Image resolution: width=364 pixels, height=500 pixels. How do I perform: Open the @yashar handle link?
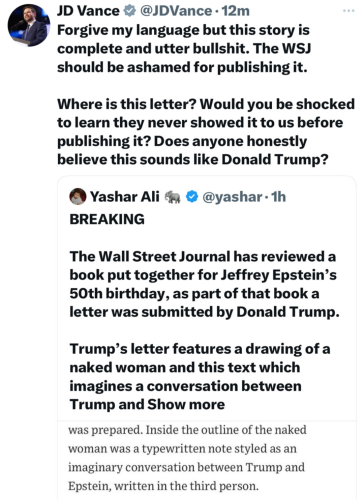pos(232,197)
